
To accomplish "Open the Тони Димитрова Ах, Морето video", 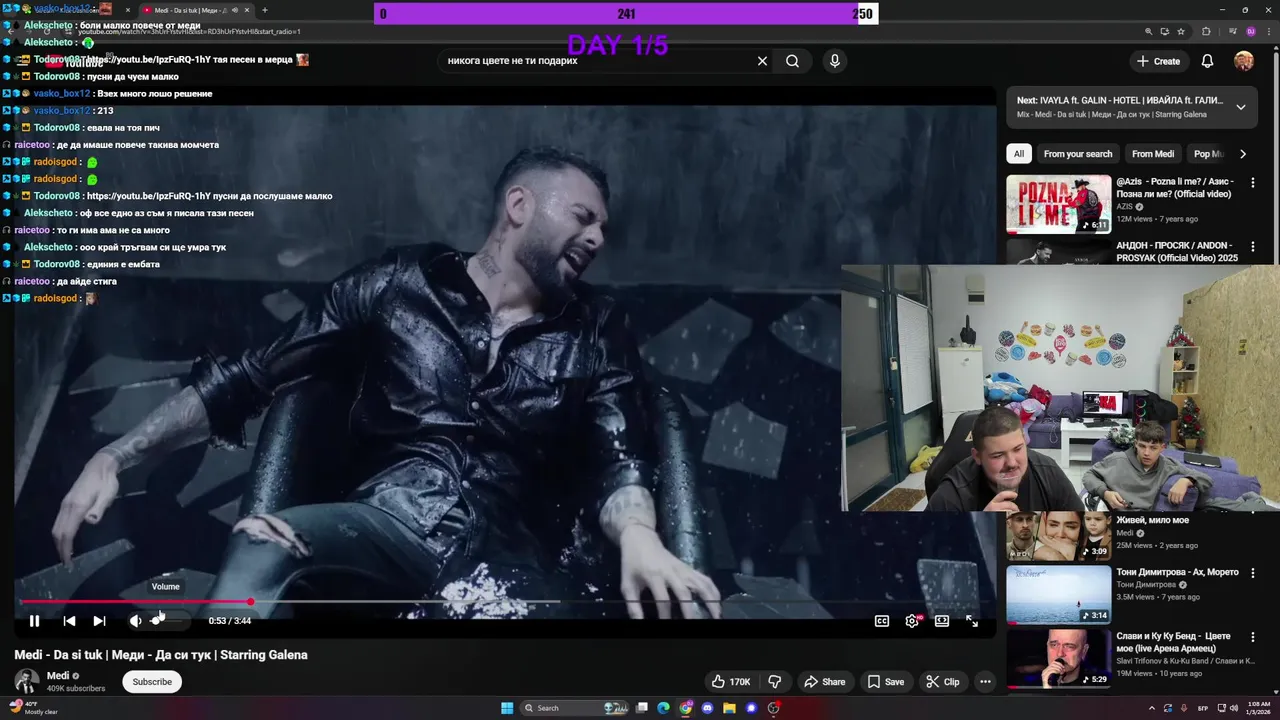I will pos(1177,572).
